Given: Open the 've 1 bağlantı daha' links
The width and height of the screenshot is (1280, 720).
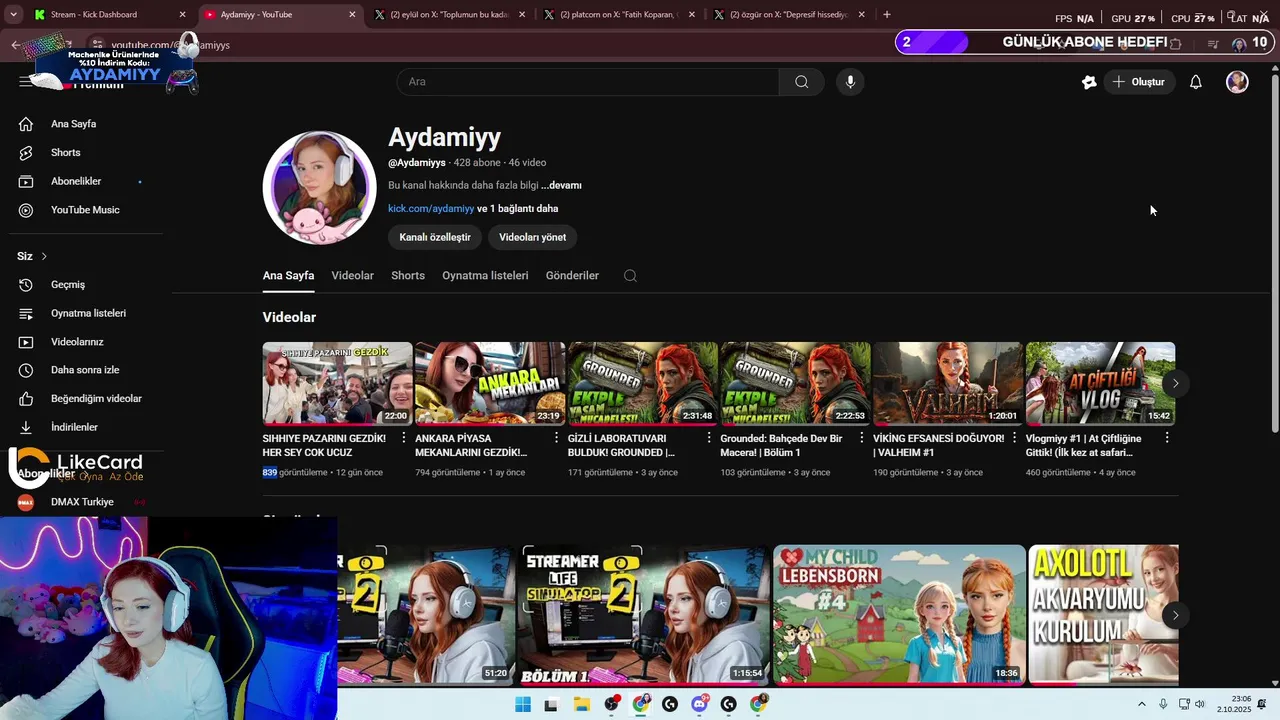Looking at the screenshot, I should tap(518, 209).
